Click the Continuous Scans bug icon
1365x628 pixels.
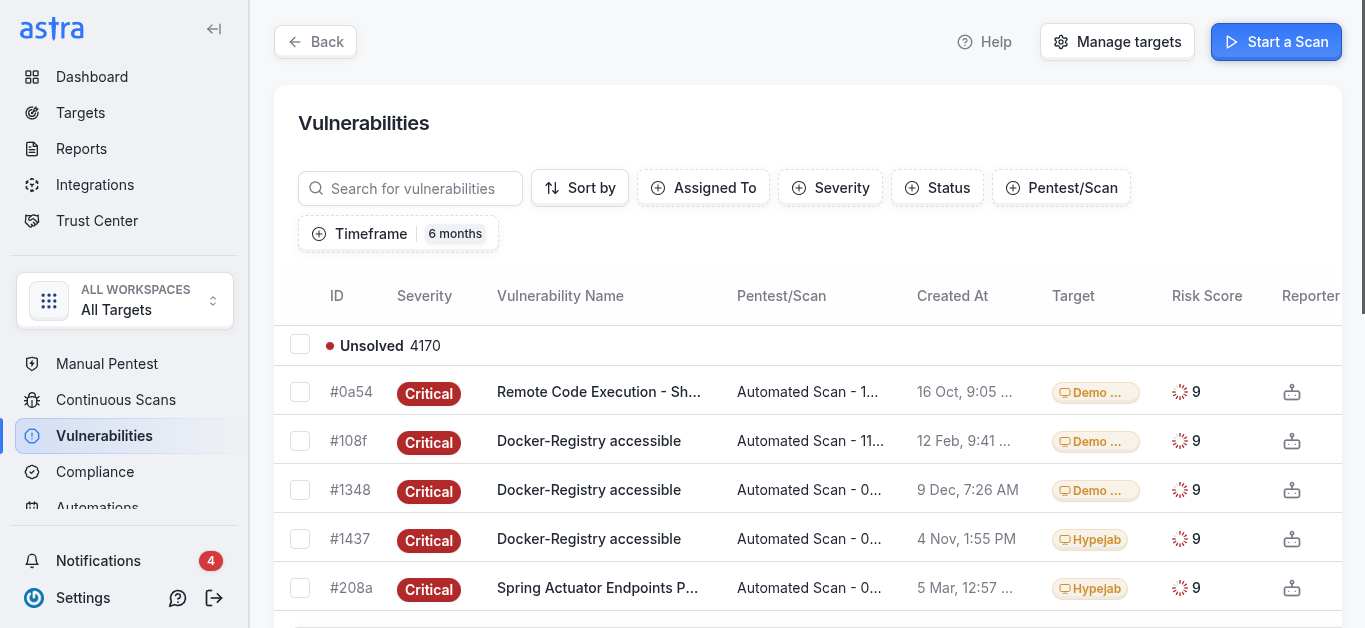pyautogui.click(x=32, y=400)
